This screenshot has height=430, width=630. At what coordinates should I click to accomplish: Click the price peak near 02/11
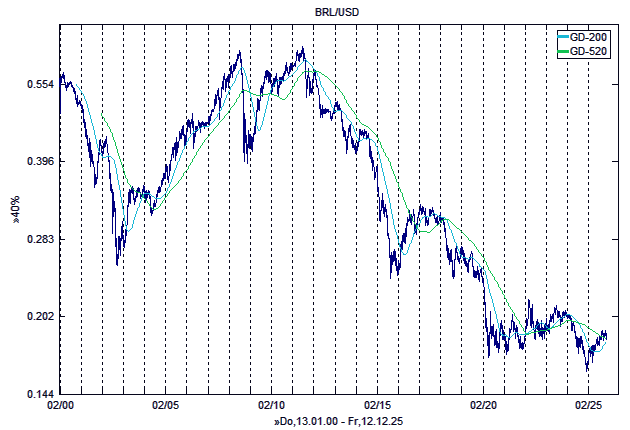[x=301, y=48]
